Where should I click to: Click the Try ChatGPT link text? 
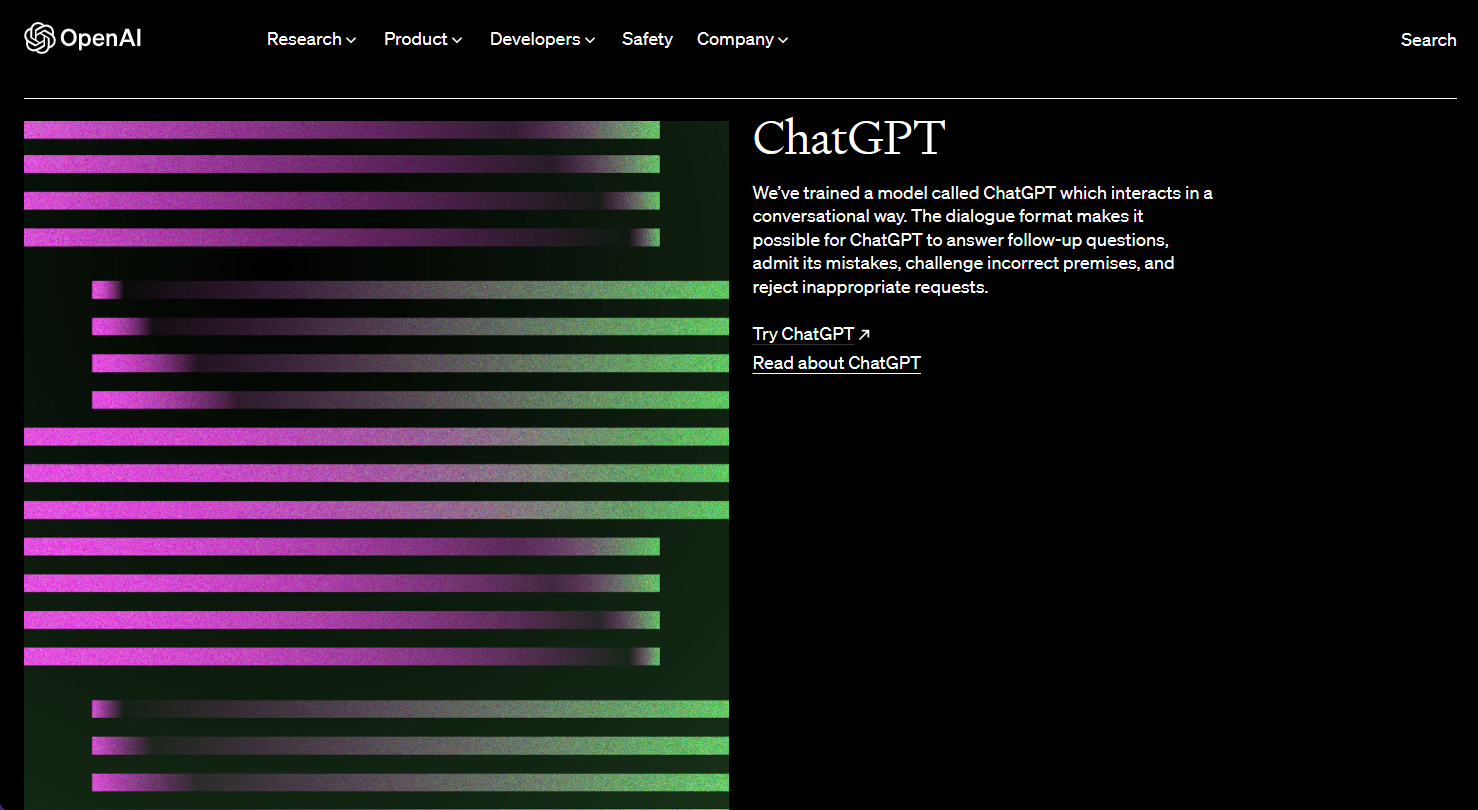(803, 334)
